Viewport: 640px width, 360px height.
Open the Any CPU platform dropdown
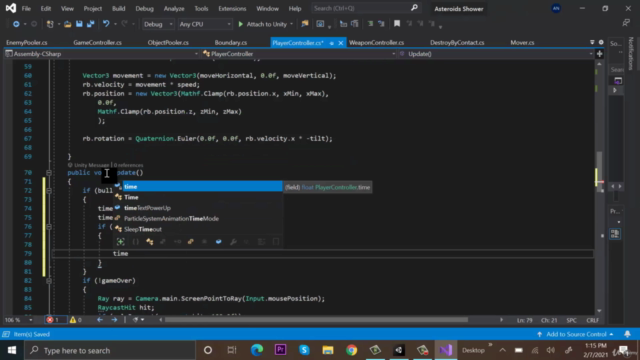[x=204, y=24]
